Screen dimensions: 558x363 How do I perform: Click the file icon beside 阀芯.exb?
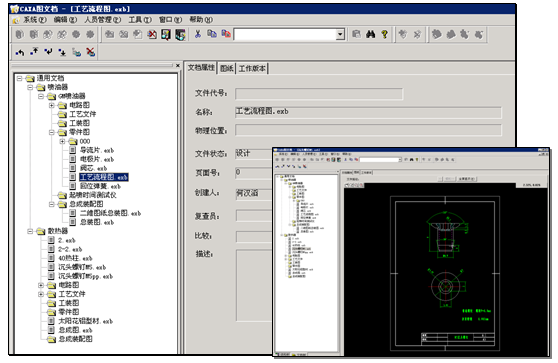point(73,168)
